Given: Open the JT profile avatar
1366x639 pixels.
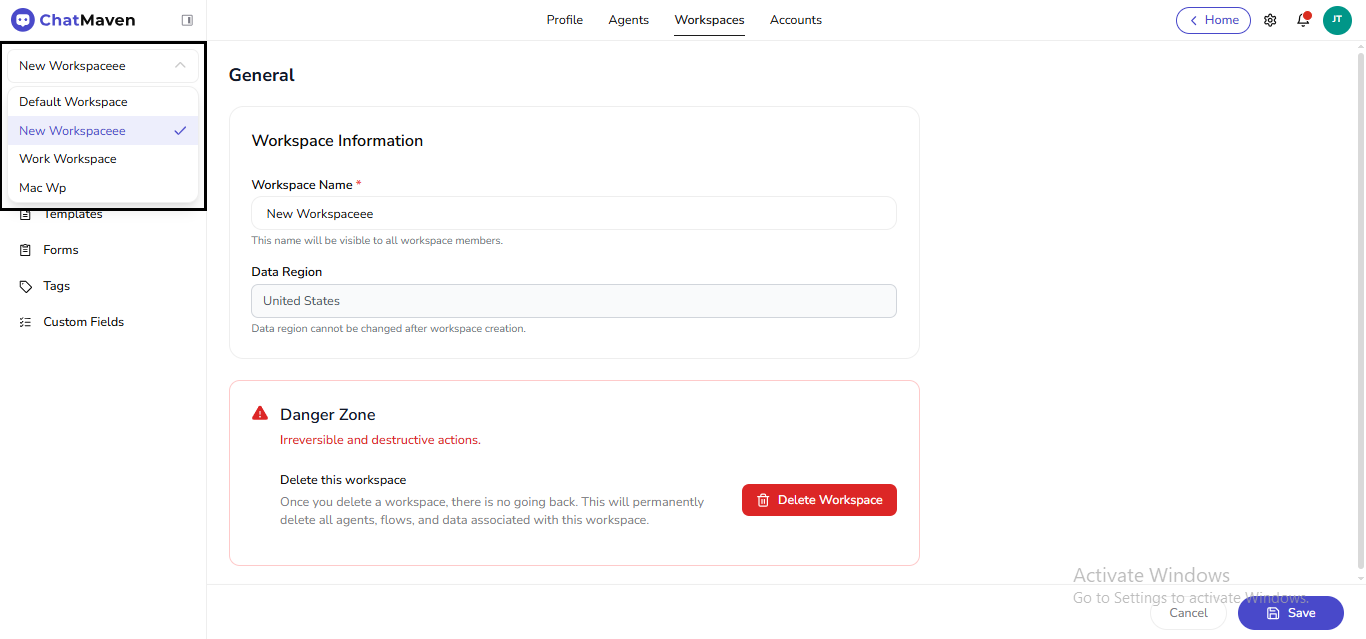Looking at the screenshot, I should (1337, 19).
